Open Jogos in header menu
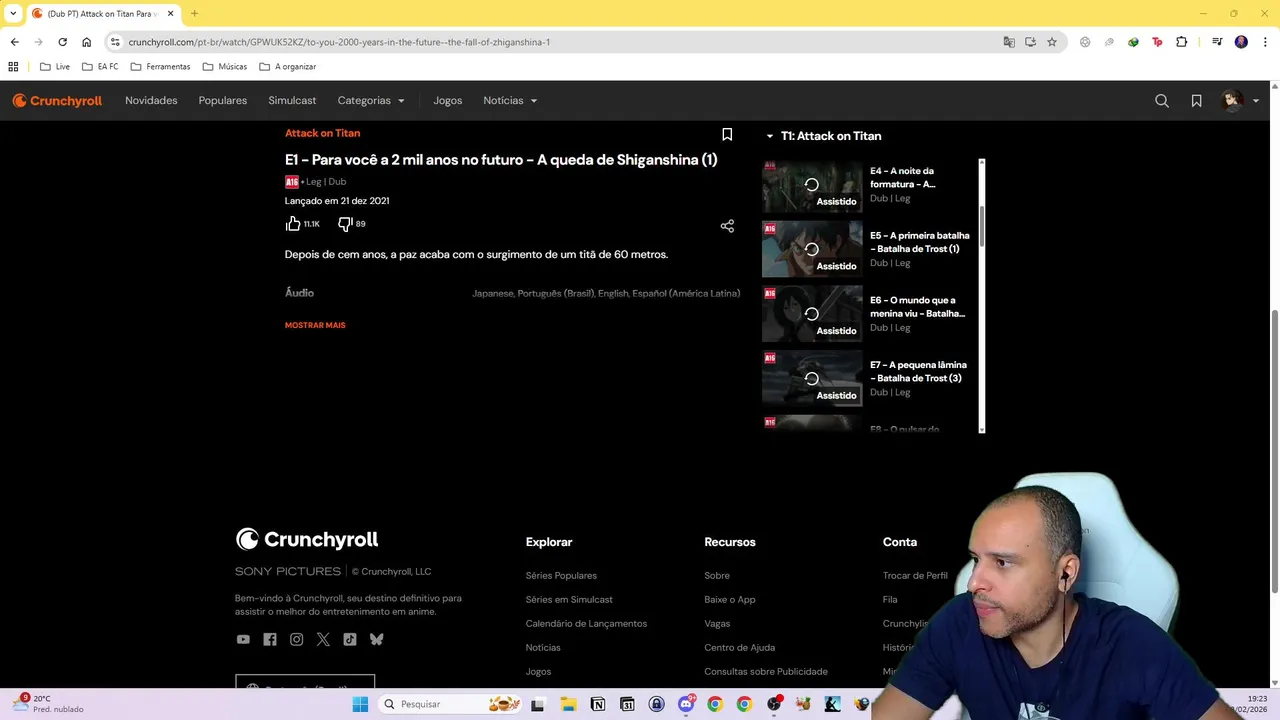This screenshot has height=720, width=1280. (x=448, y=101)
